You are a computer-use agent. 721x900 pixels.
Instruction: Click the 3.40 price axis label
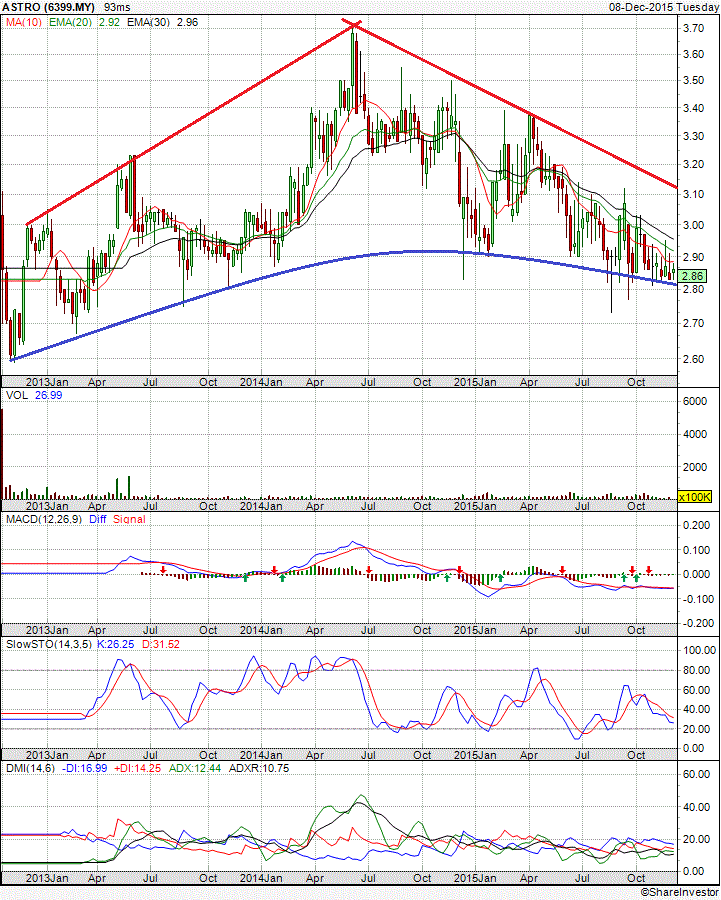(693, 107)
